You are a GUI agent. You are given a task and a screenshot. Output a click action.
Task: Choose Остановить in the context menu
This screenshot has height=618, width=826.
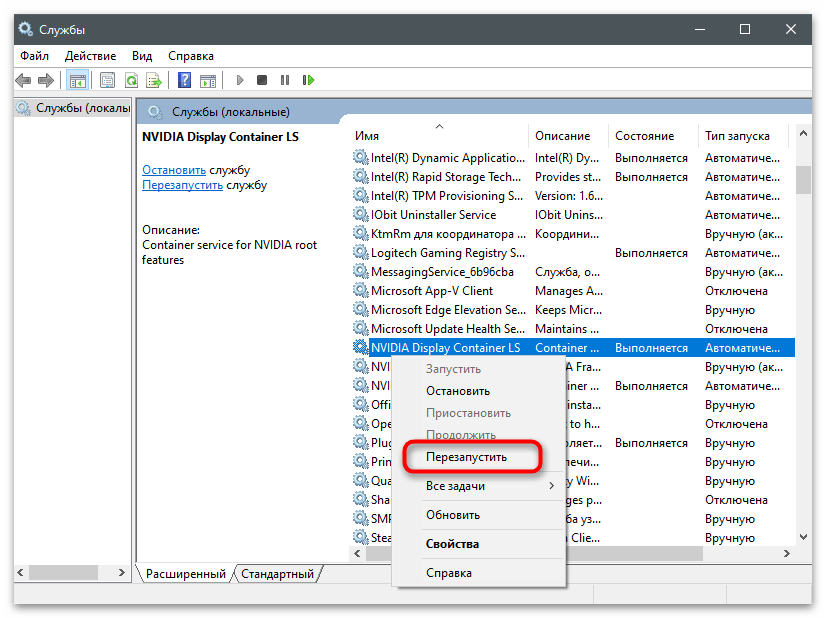click(x=458, y=391)
